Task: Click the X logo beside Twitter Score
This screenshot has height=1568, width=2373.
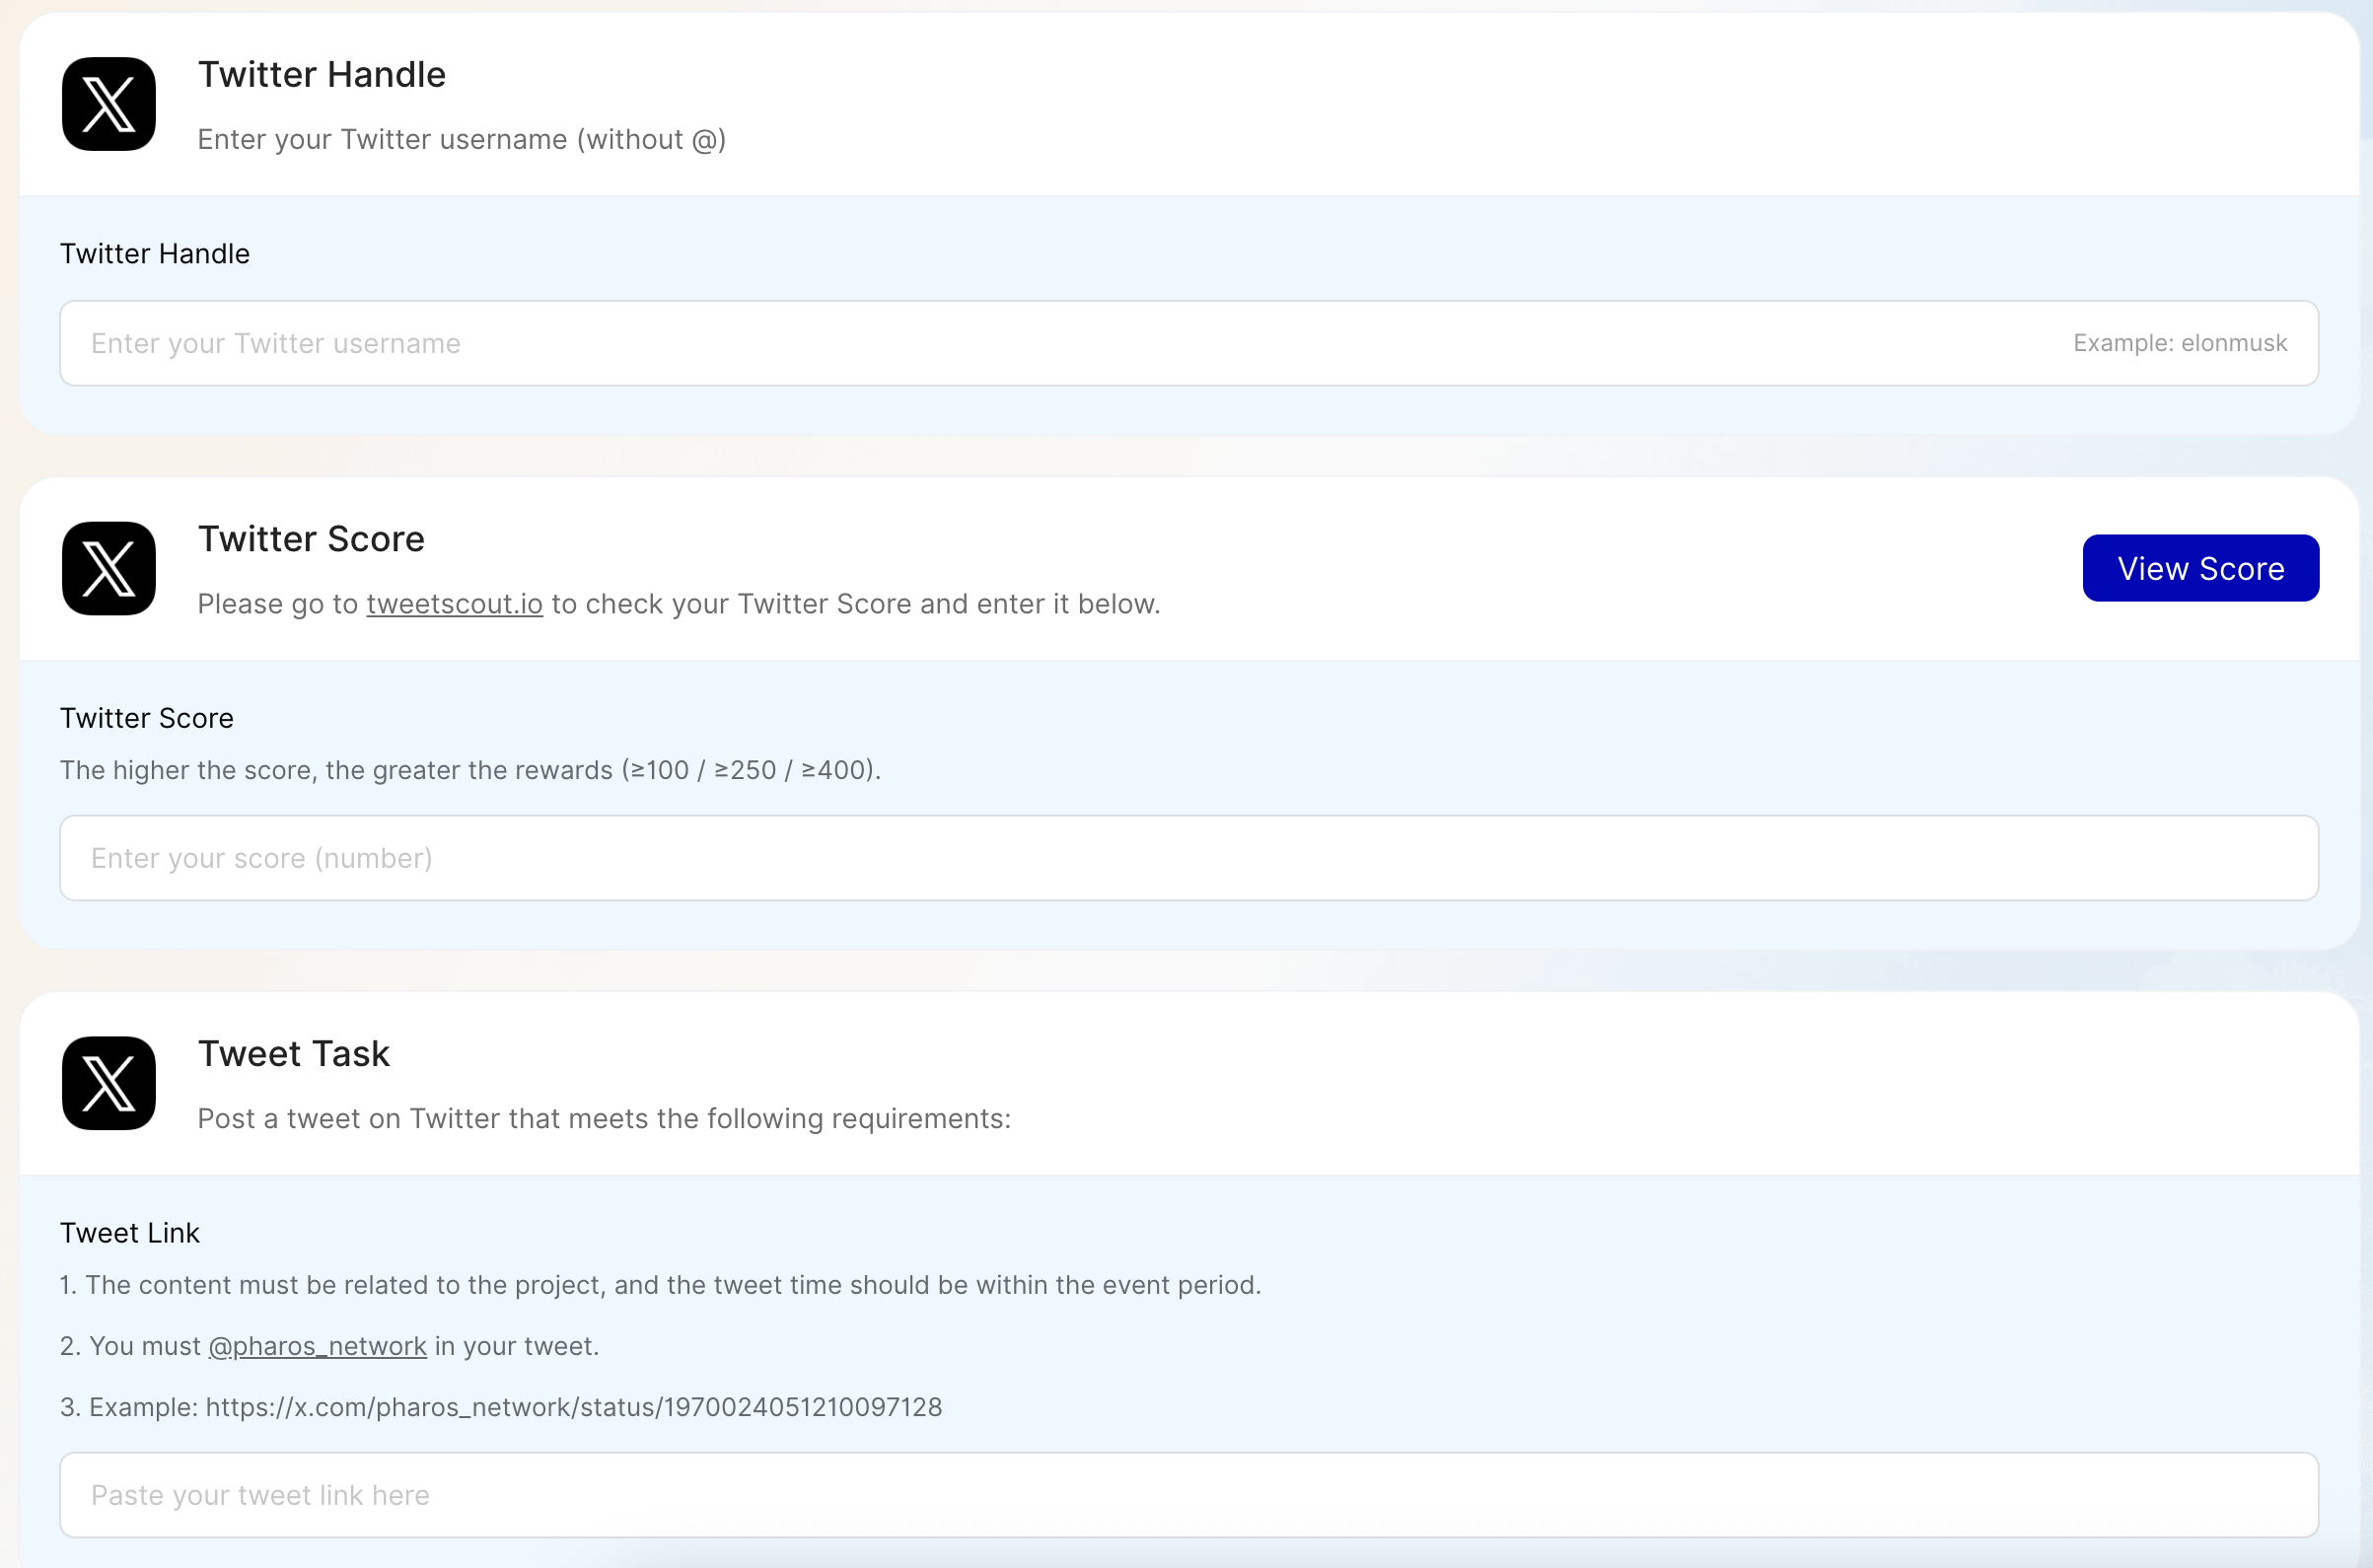Action: 108,568
